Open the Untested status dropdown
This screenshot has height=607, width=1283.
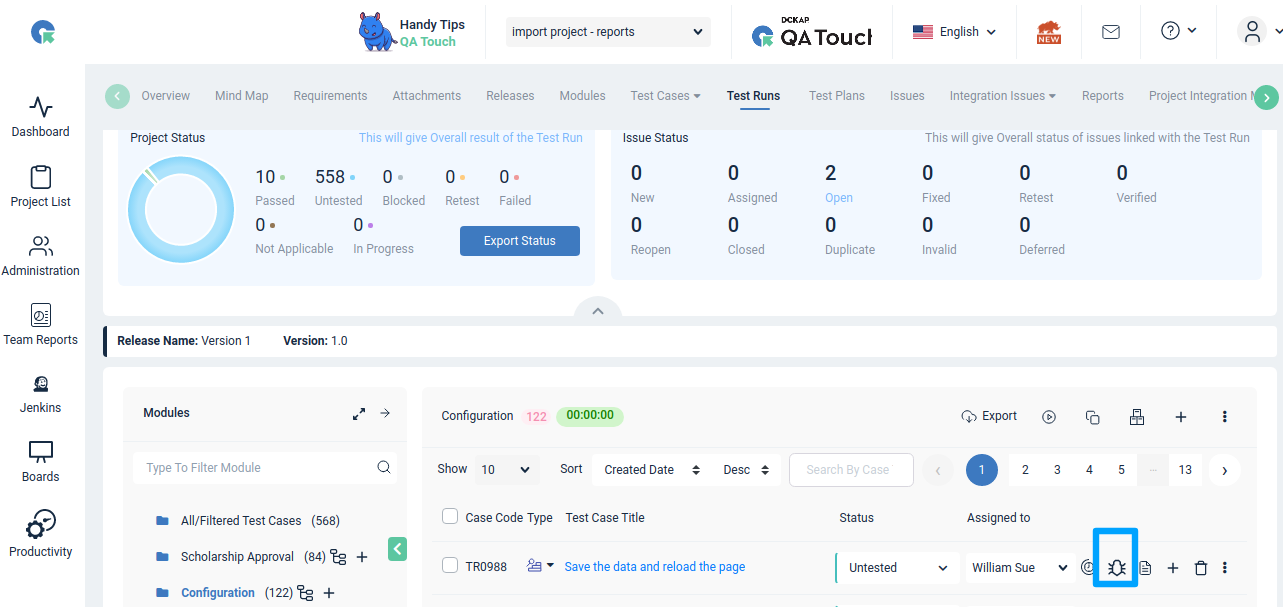896,568
